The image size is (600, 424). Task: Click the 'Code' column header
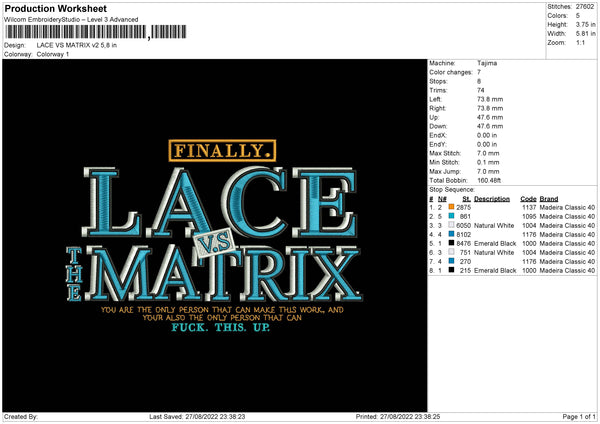coord(528,199)
